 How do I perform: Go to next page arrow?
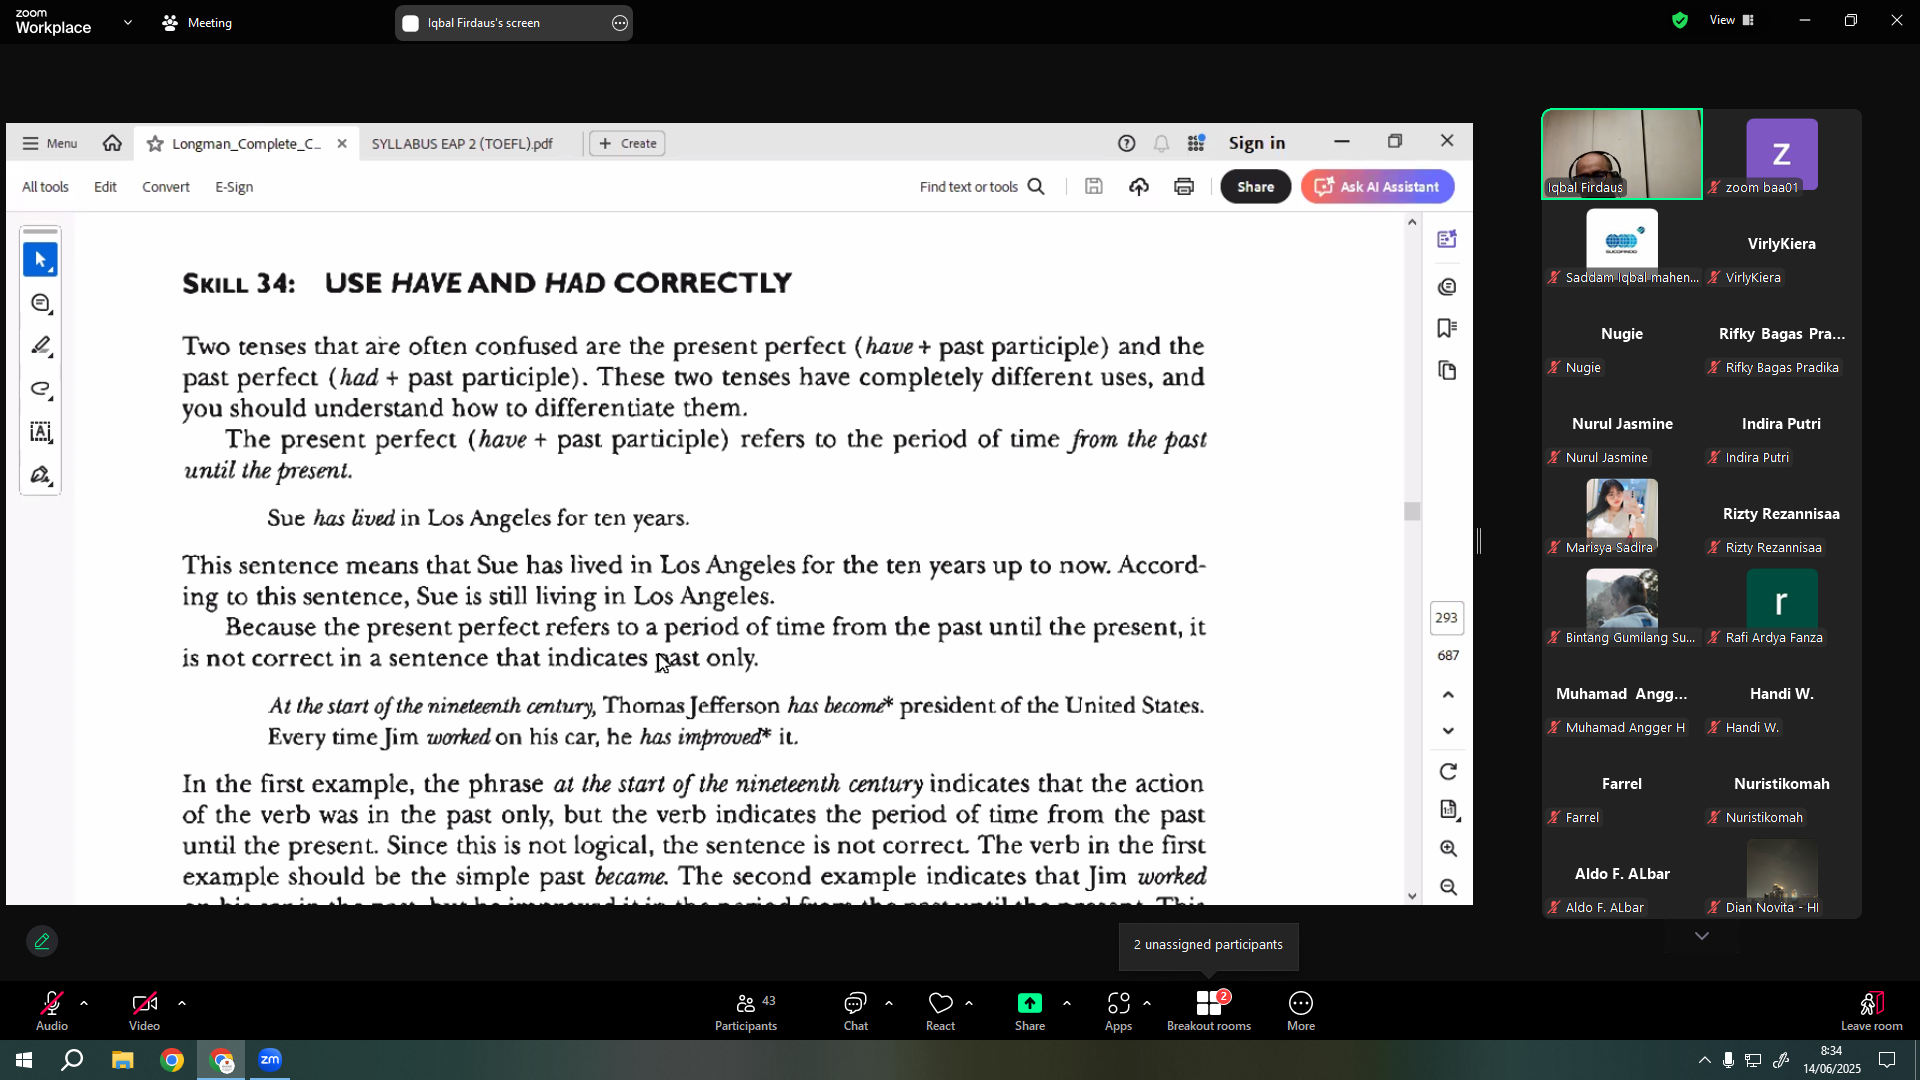coord(1448,731)
